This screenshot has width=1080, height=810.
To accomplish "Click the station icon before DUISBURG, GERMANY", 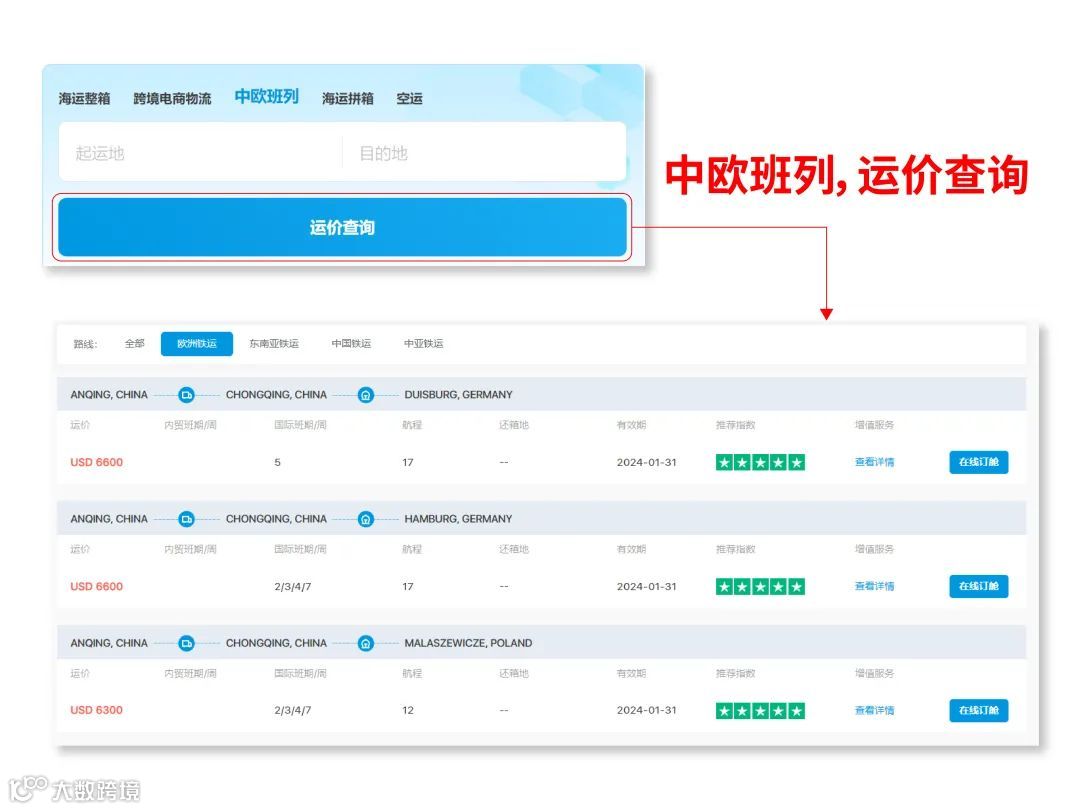I will [x=365, y=394].
